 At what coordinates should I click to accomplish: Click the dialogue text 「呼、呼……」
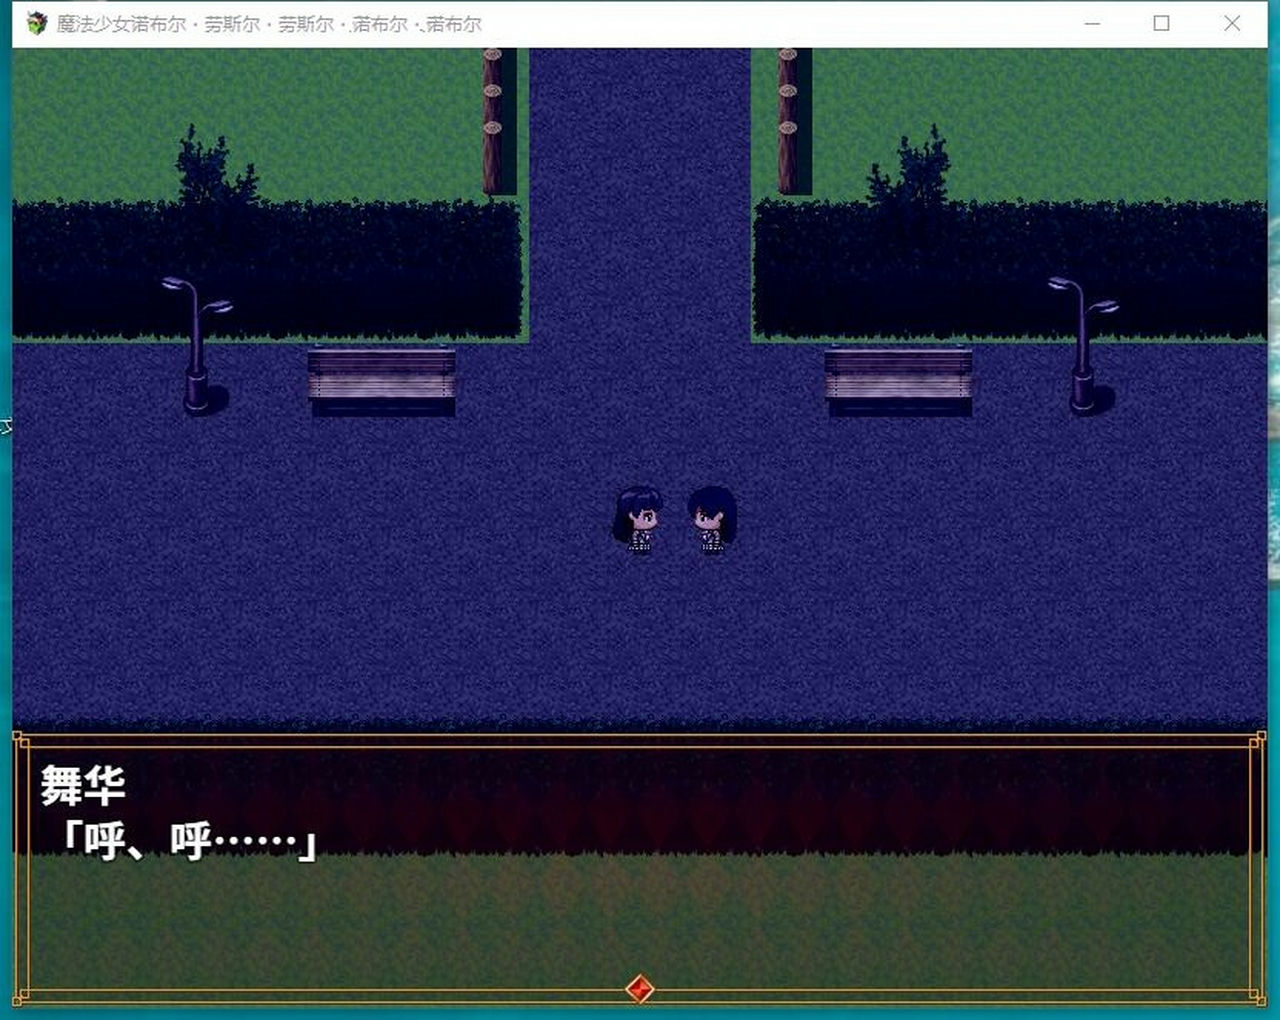tap(187, 840)
